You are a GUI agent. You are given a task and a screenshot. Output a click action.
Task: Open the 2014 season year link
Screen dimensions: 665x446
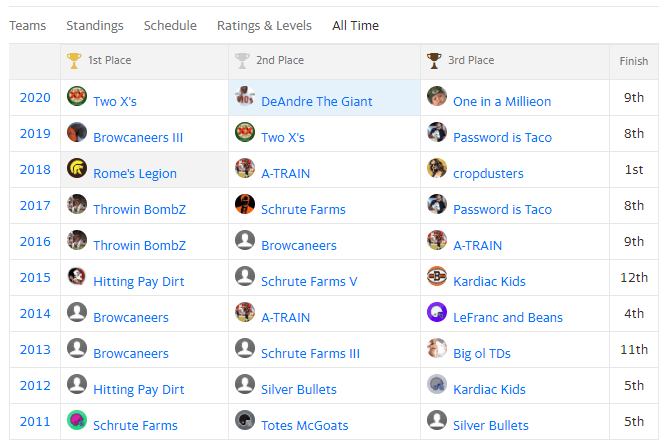(35, 314)
